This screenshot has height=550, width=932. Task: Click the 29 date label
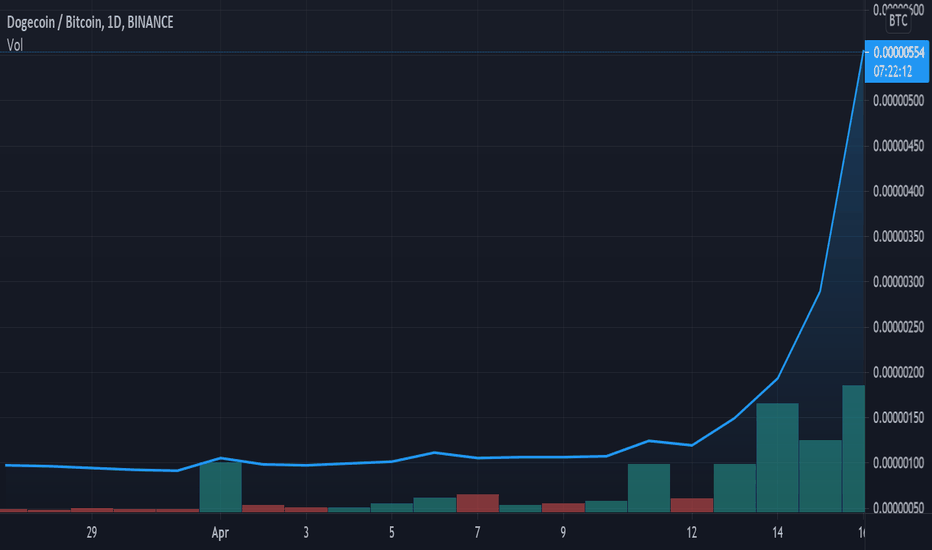92,532
